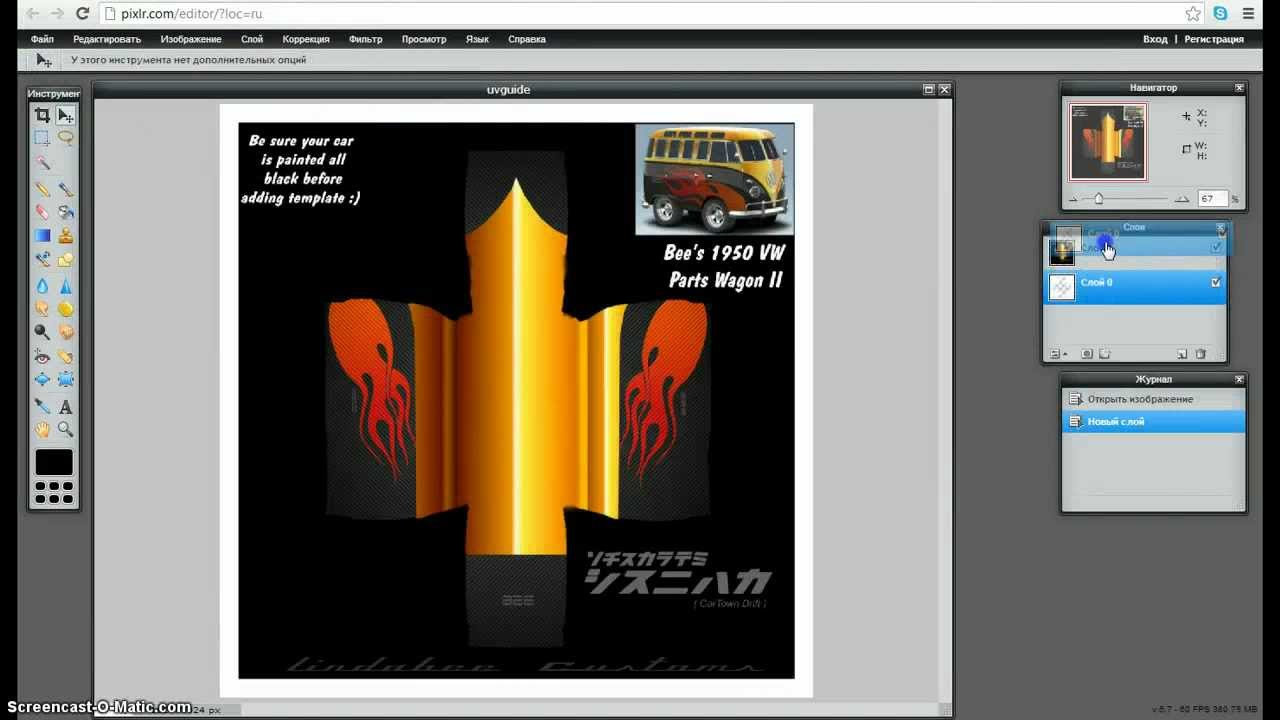Select Открыть изображение history entry
This screenshot has width=1280, height=720.
[1153, 399]
